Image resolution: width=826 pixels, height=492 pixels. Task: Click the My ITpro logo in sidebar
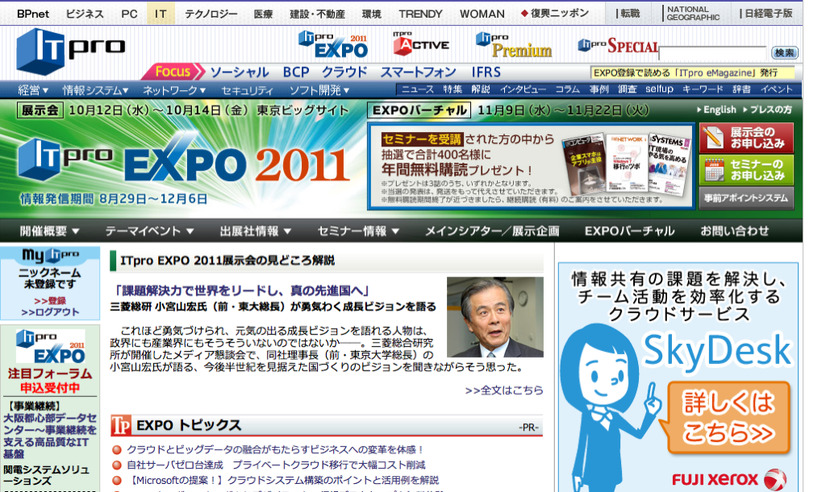(x=50, y=255)
